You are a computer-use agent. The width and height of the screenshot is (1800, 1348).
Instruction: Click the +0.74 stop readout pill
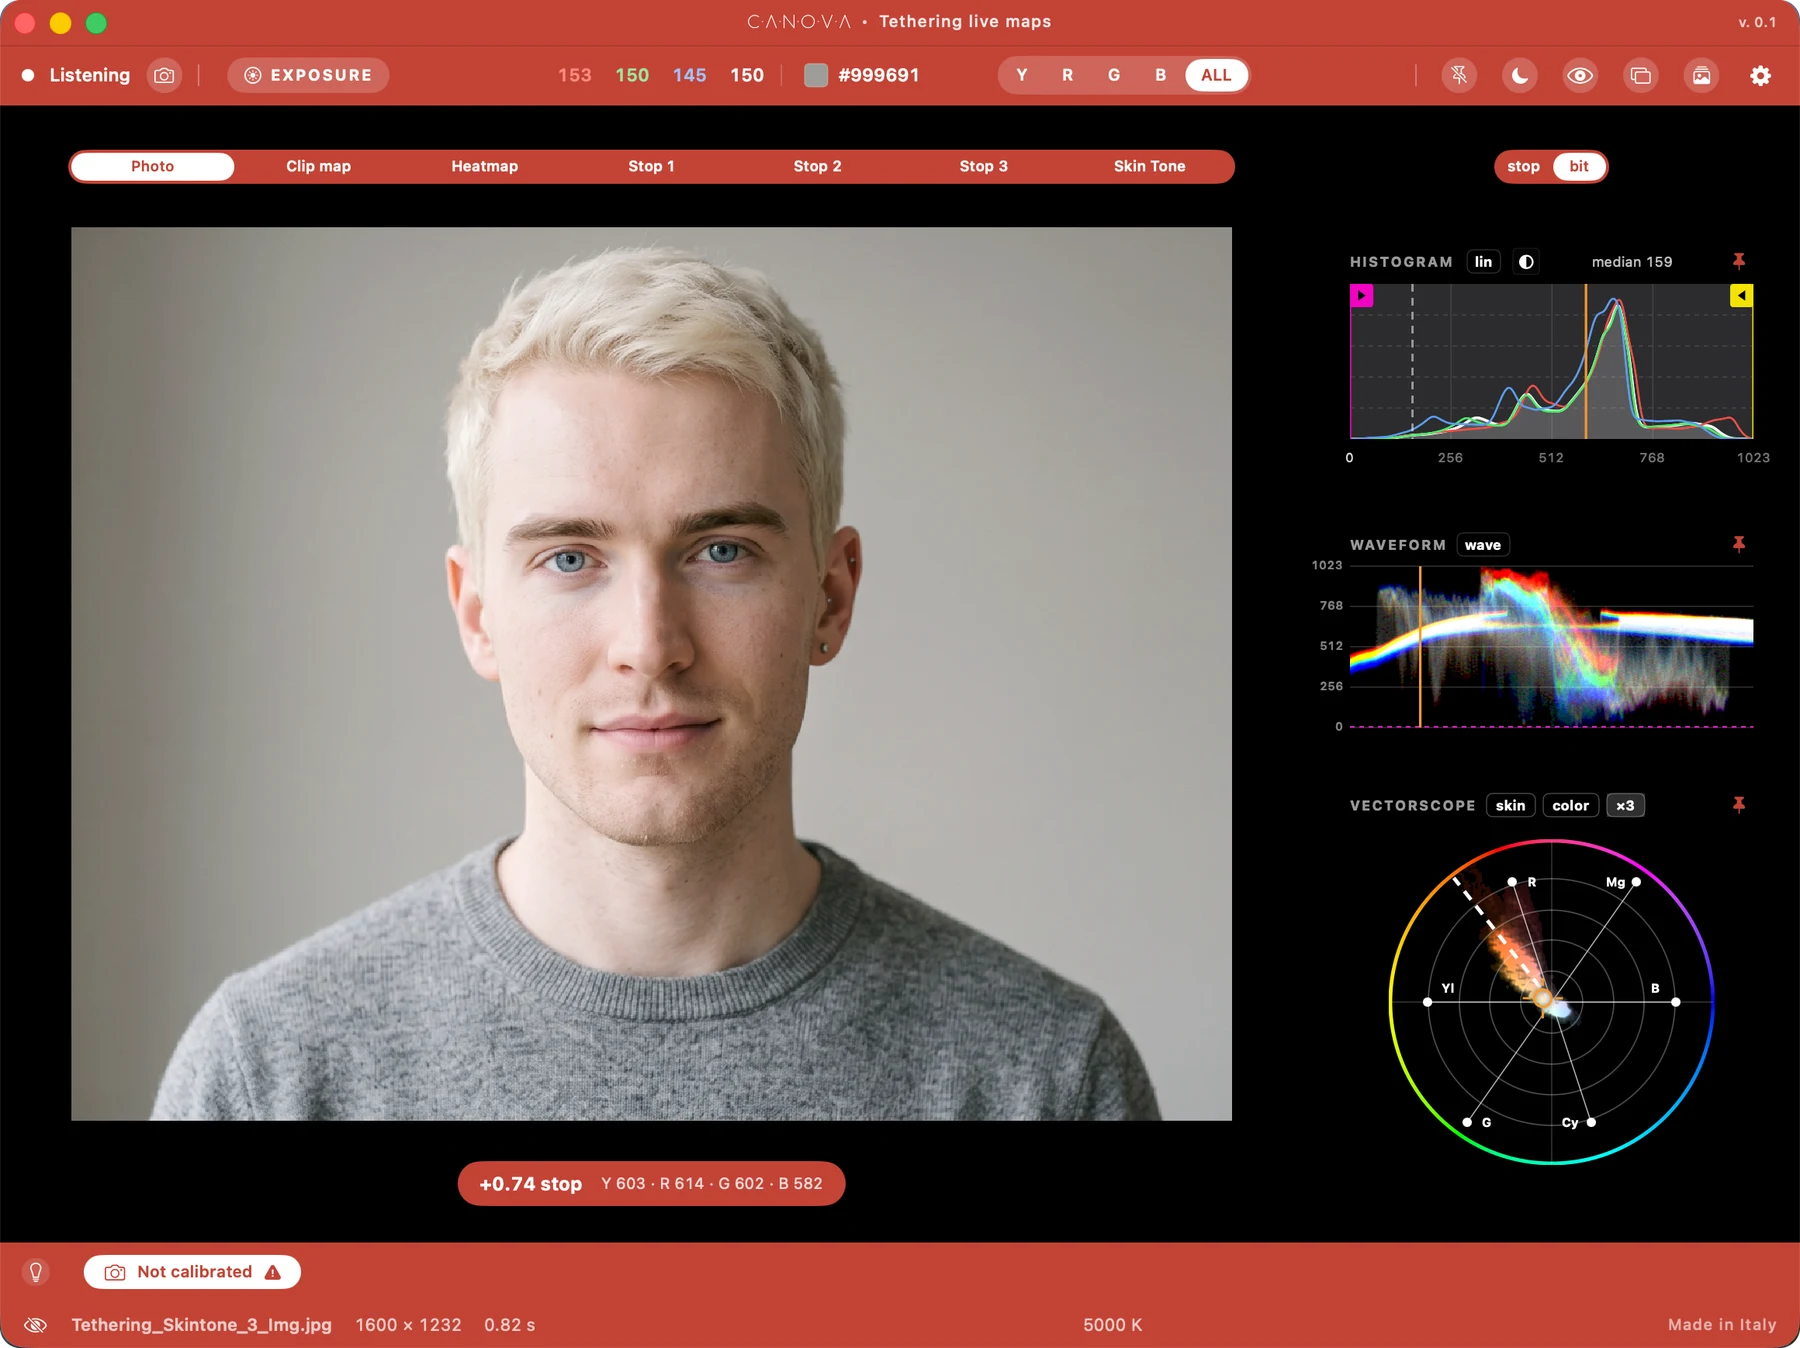[x=651, y=1184]
